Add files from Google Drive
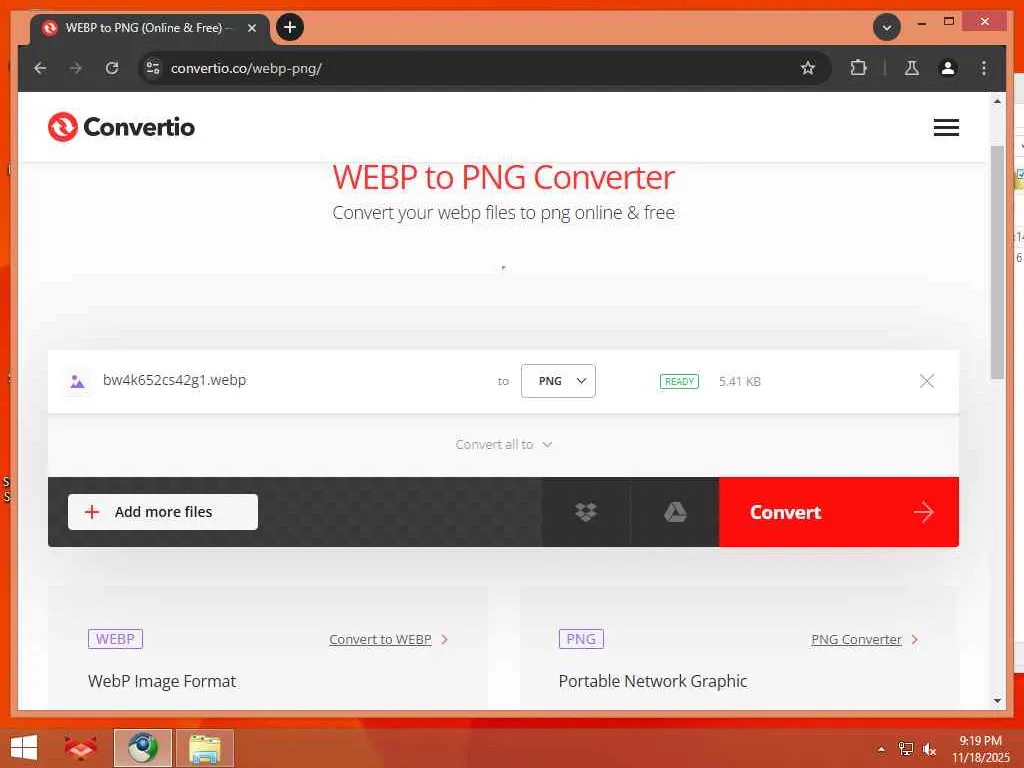Screen dimensions: 1024x768 point(675,512)
